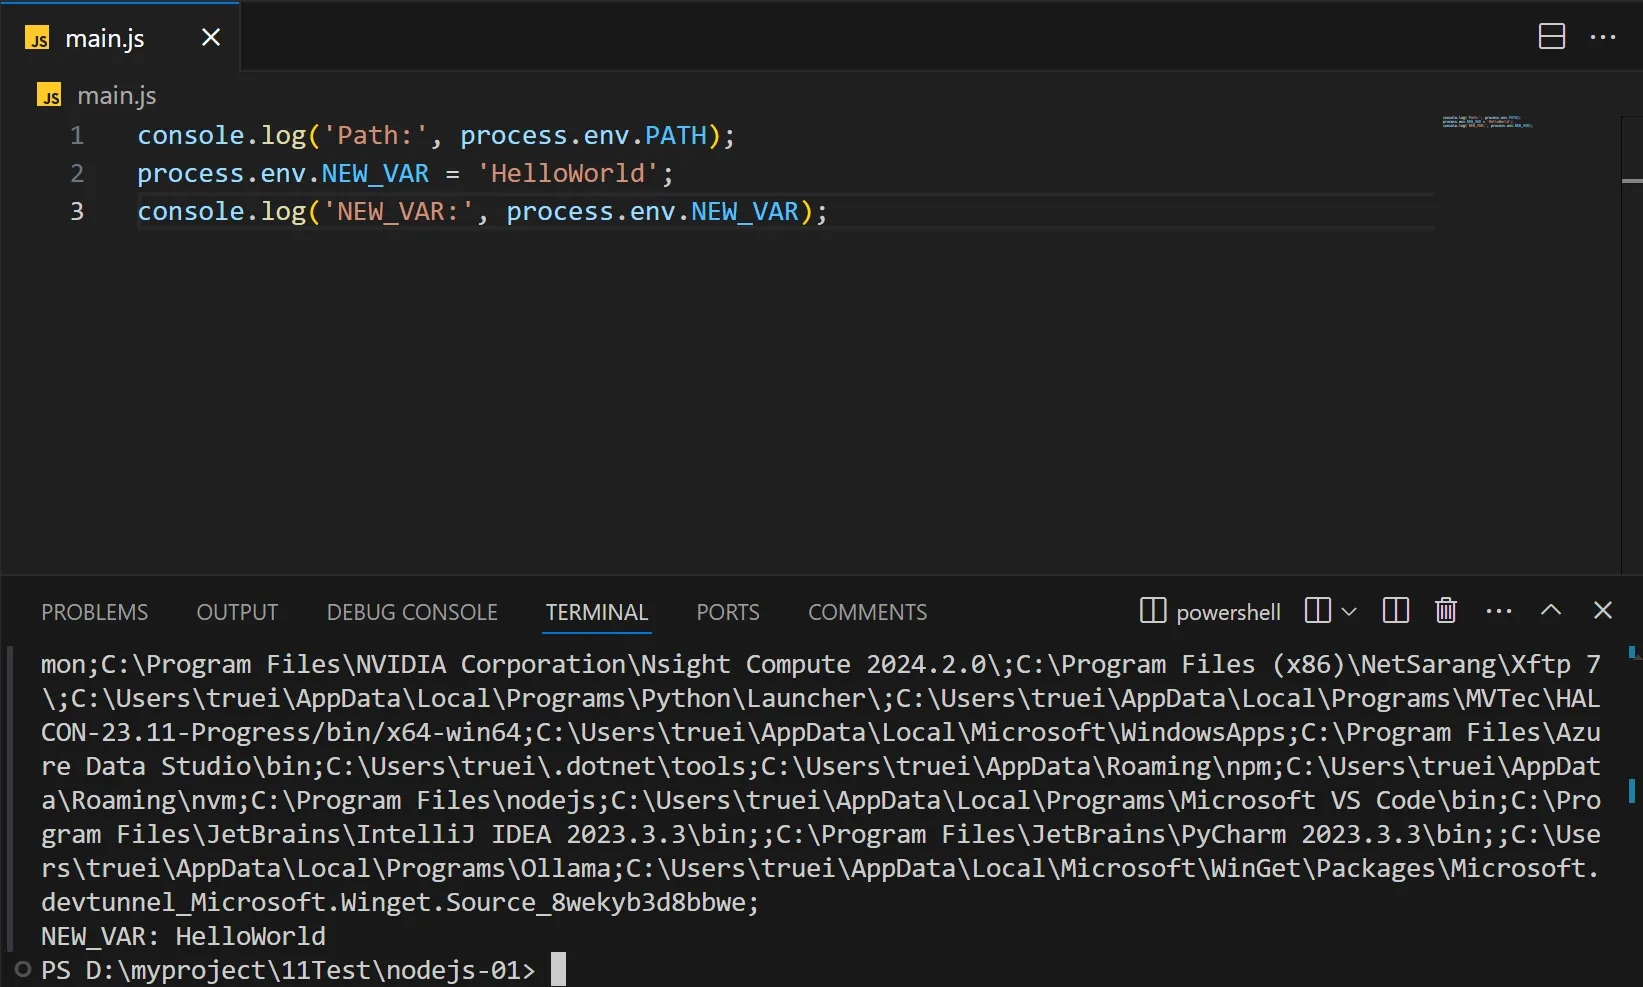
Task: Close the bottom panel
Action: 1603,610
